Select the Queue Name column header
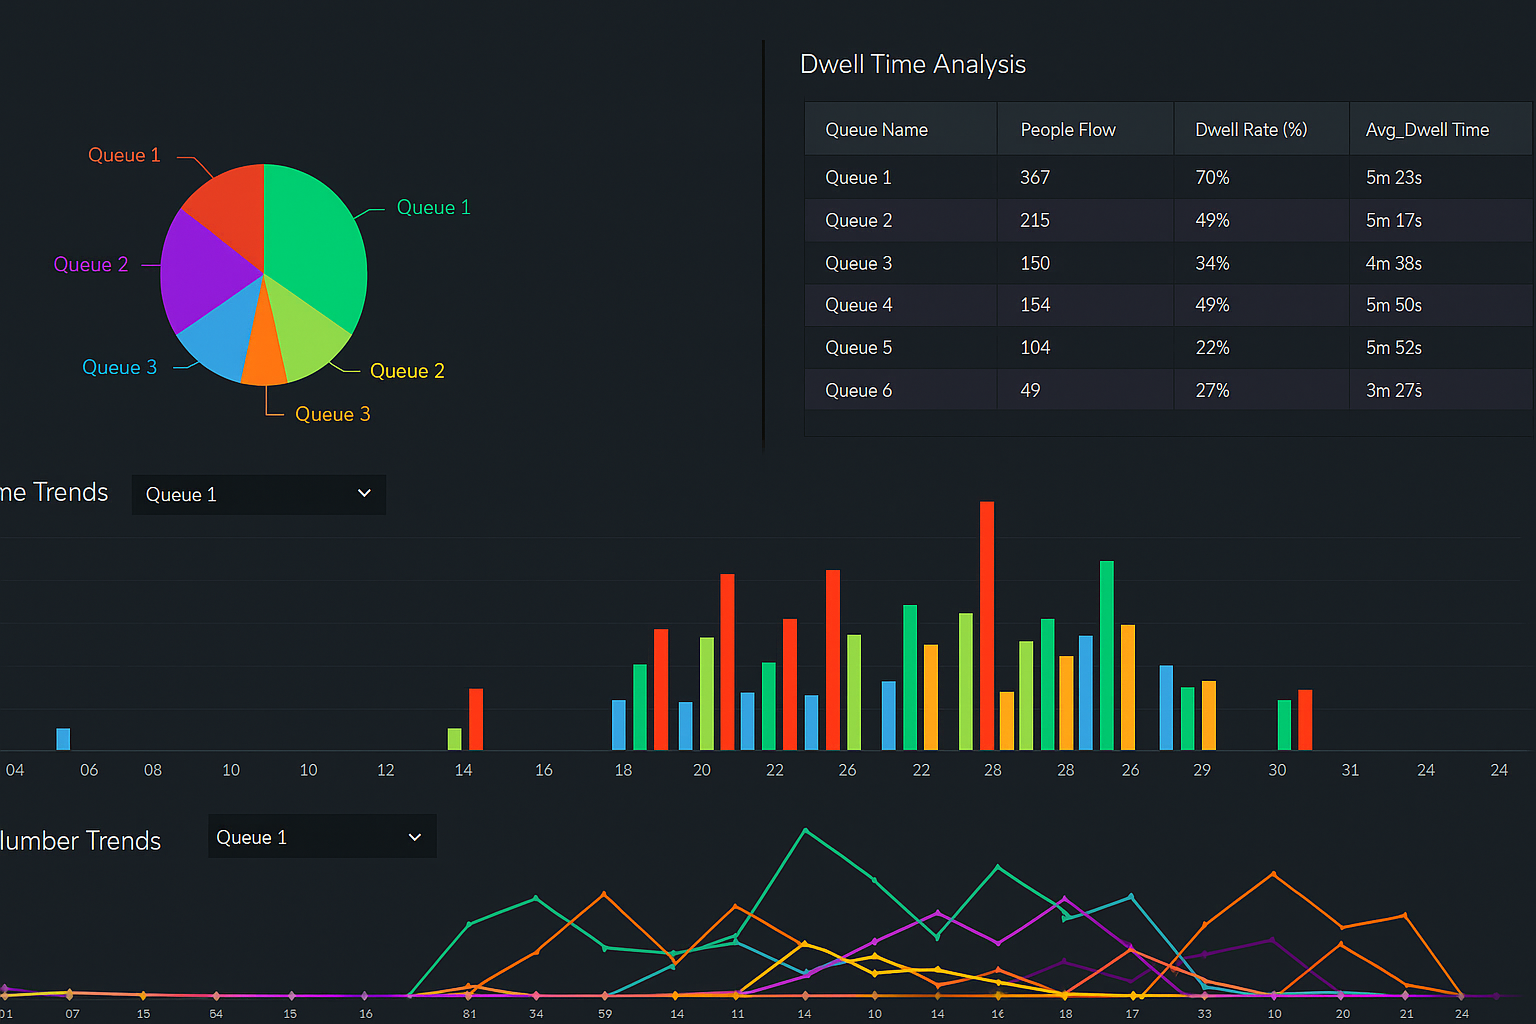Viewport: 1536px width, 1024px height. 876,130
